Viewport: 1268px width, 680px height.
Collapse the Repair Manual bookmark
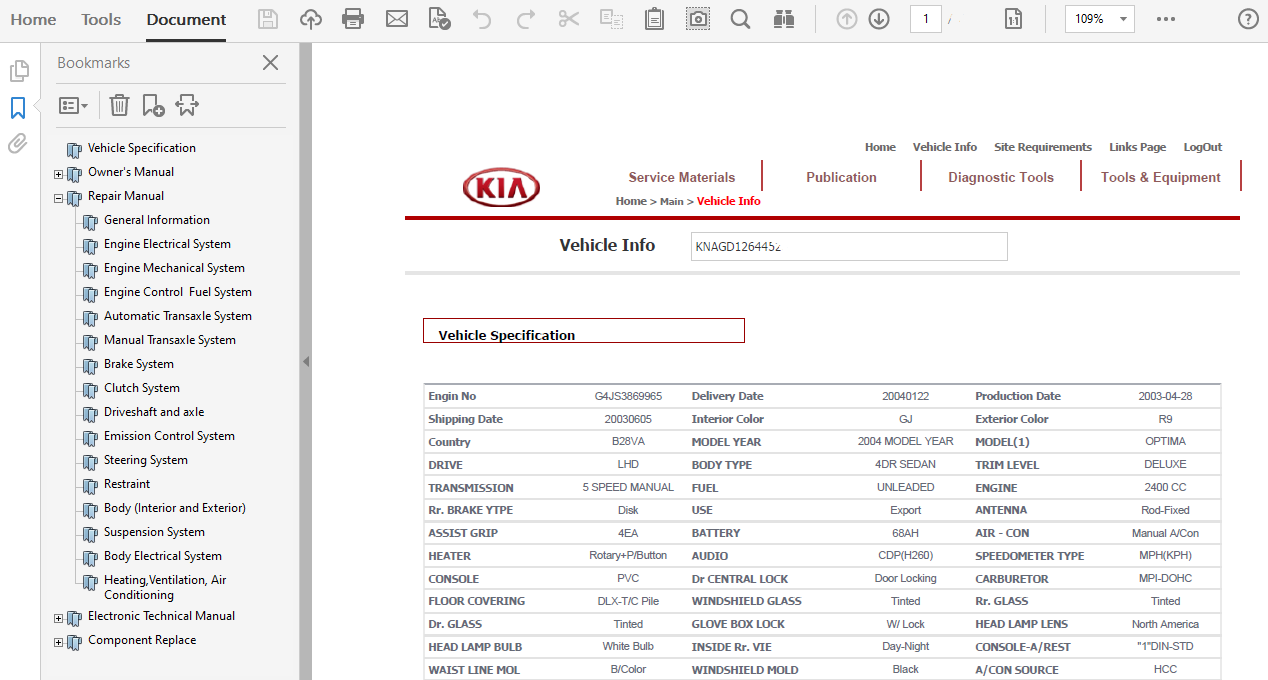tap(59, 197)
